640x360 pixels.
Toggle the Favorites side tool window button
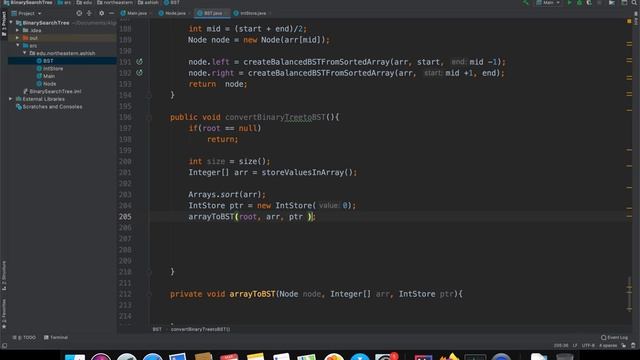(4, 313)
